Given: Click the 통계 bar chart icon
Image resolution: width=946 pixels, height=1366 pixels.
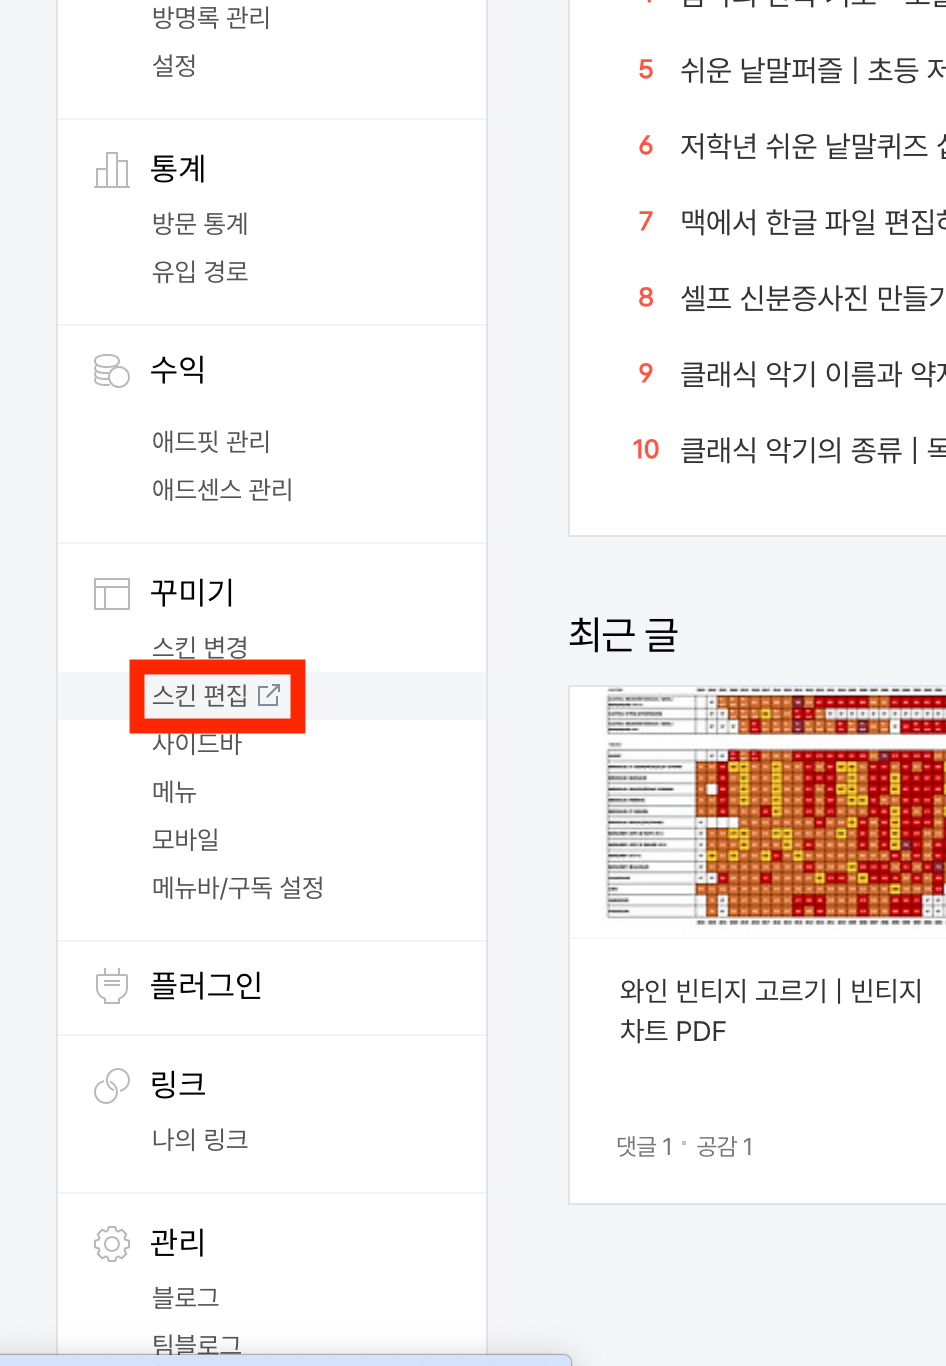Looking at the screenshot, I should point(111,170).
